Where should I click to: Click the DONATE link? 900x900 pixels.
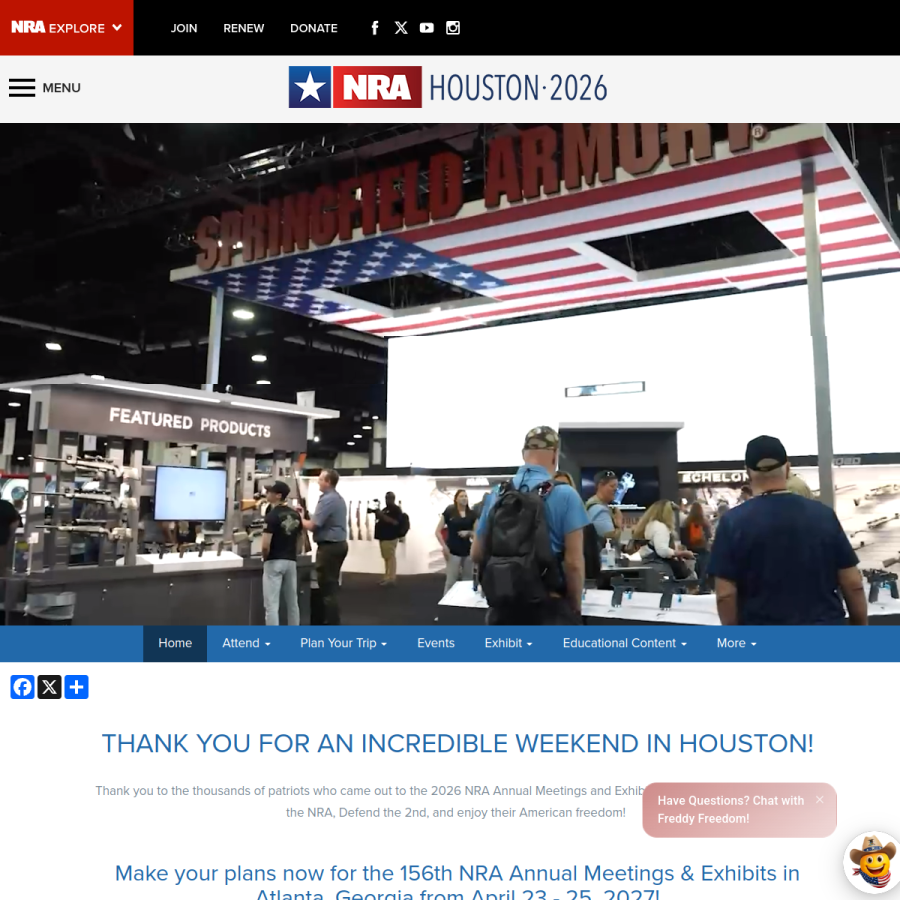pos(313,28)
